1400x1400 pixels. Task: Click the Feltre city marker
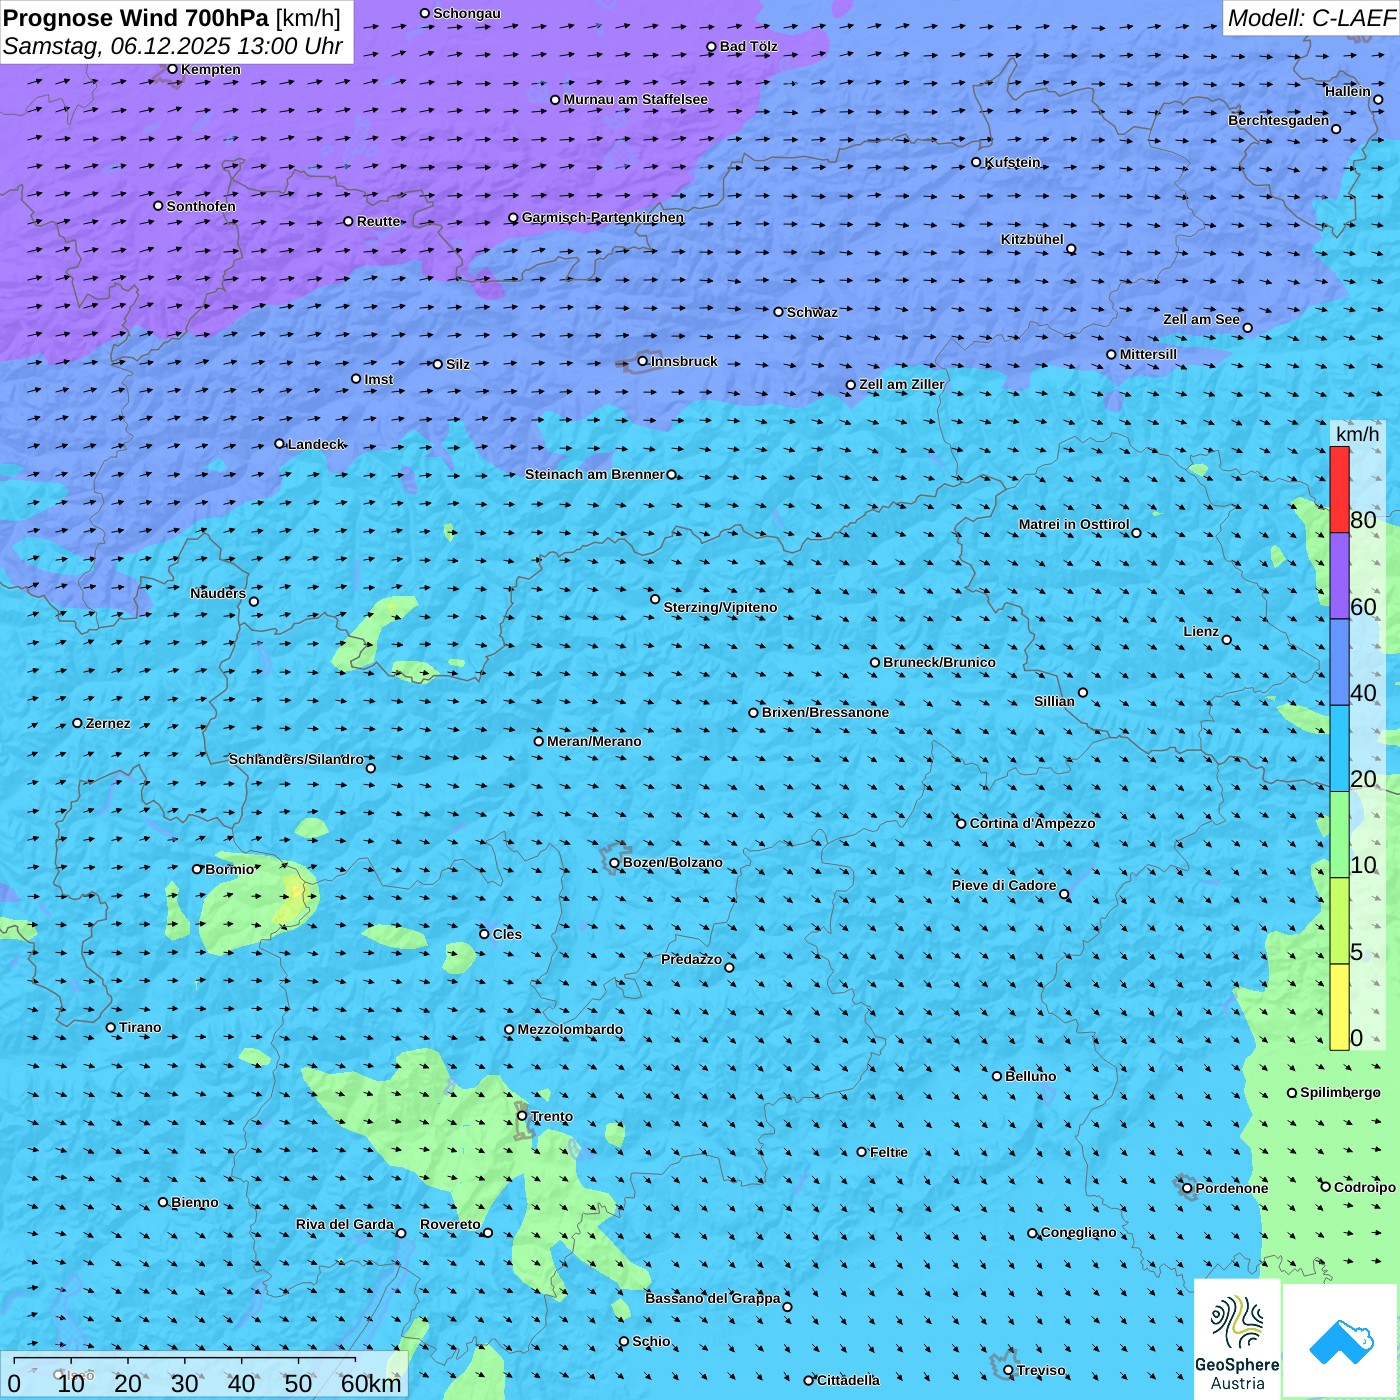click(862, 1152)
